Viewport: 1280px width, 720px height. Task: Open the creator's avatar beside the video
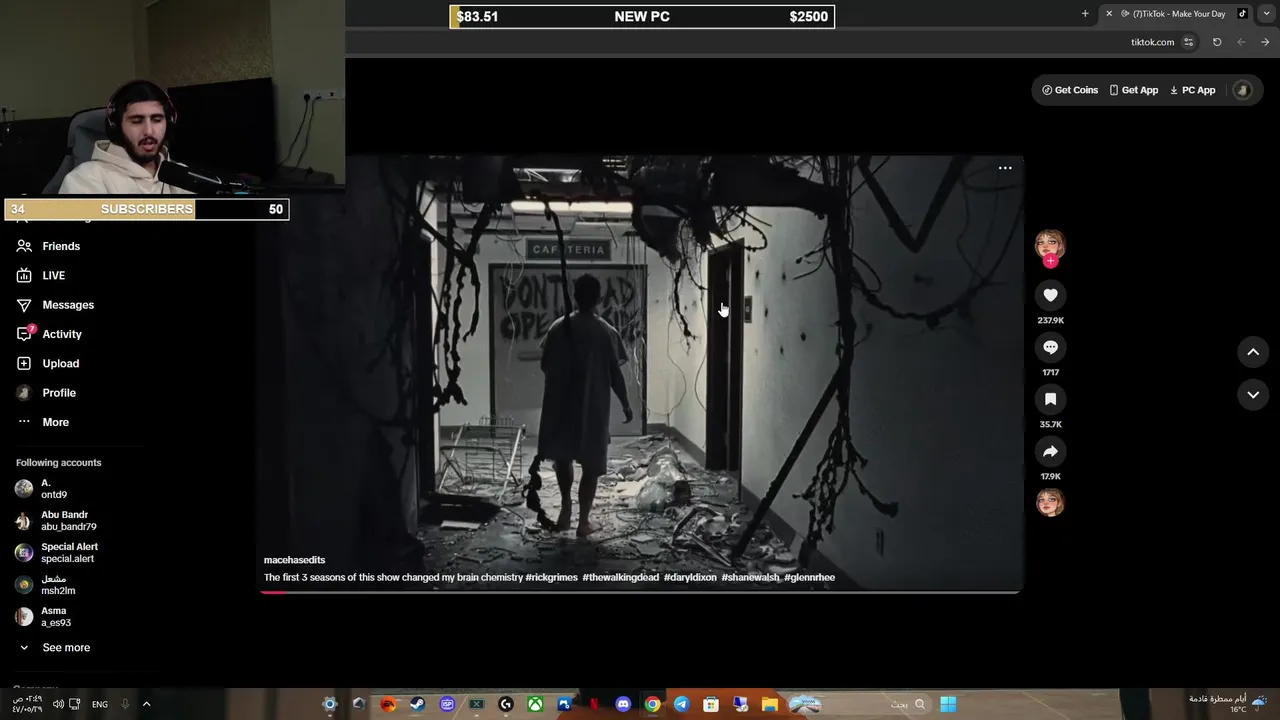[1050, 244]
